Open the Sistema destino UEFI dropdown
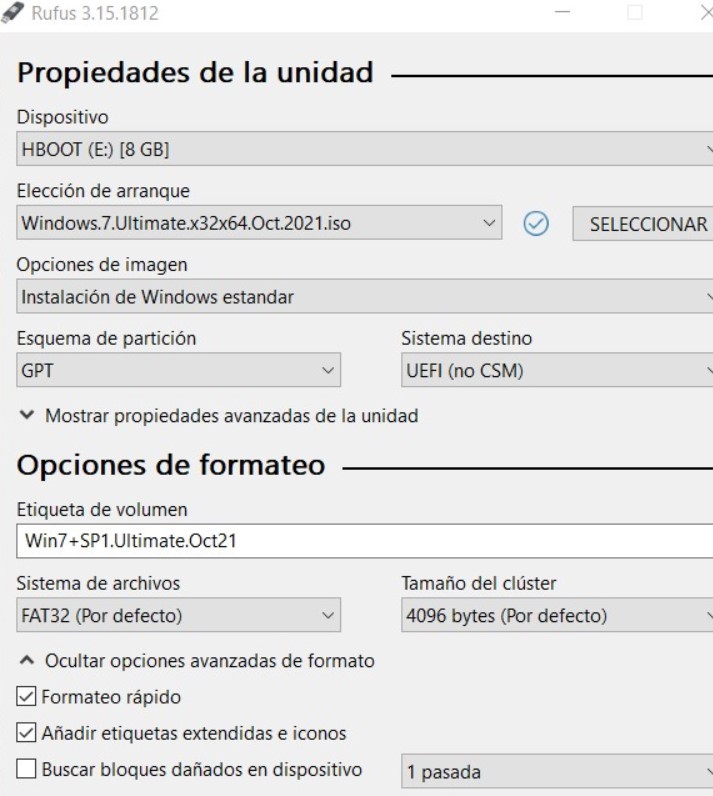Image resolution: width=713 pixels, height=796 pixels. [x=556, y=371]
